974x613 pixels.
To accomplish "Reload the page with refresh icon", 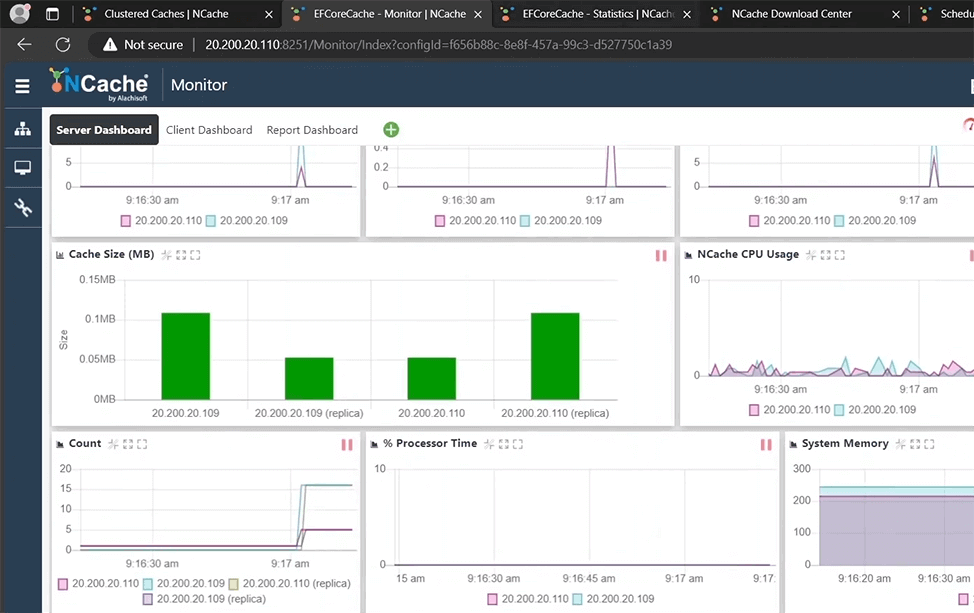I will click(63, 45).
